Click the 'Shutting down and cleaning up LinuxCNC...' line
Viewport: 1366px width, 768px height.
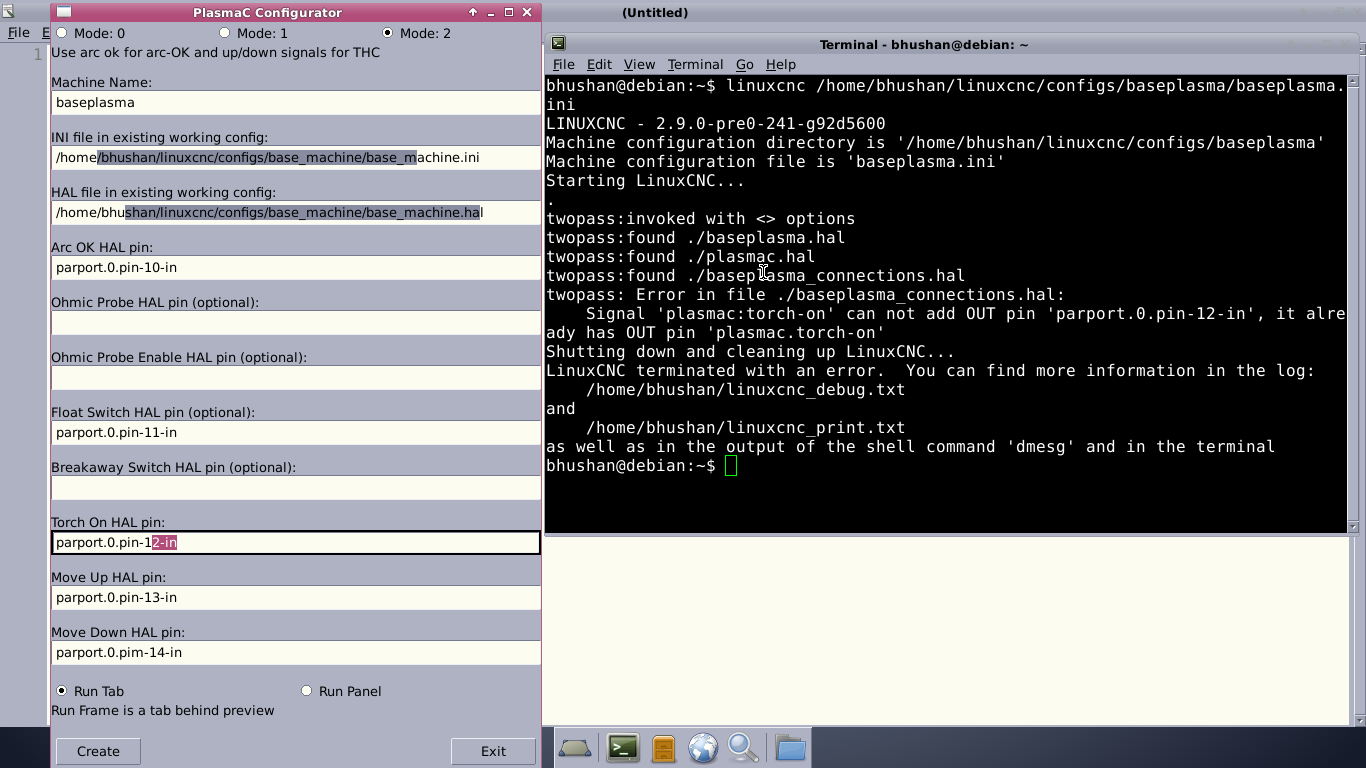[751, 352]
